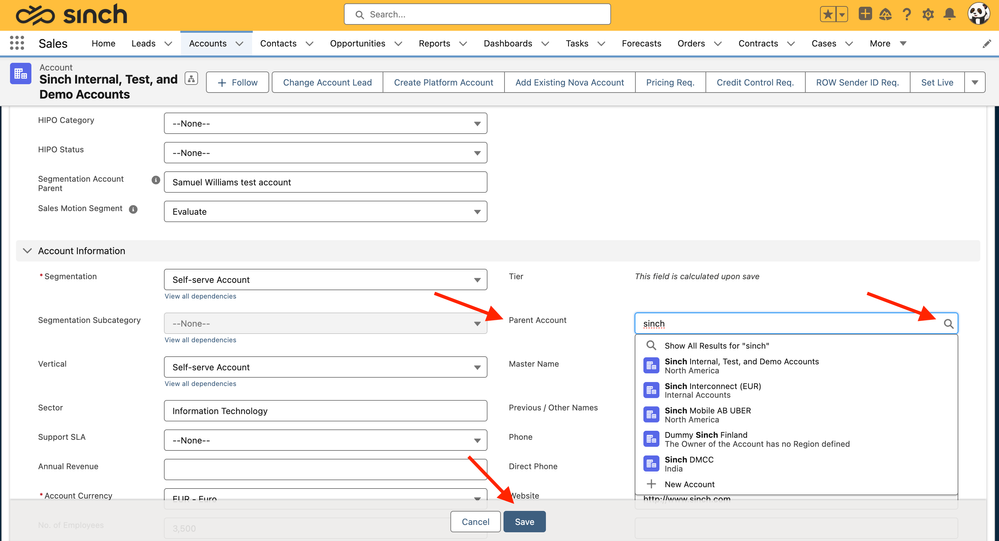Open the HIPO Category dropdown
This screenshot has width=999, height=541.
[x=326, y=123]
